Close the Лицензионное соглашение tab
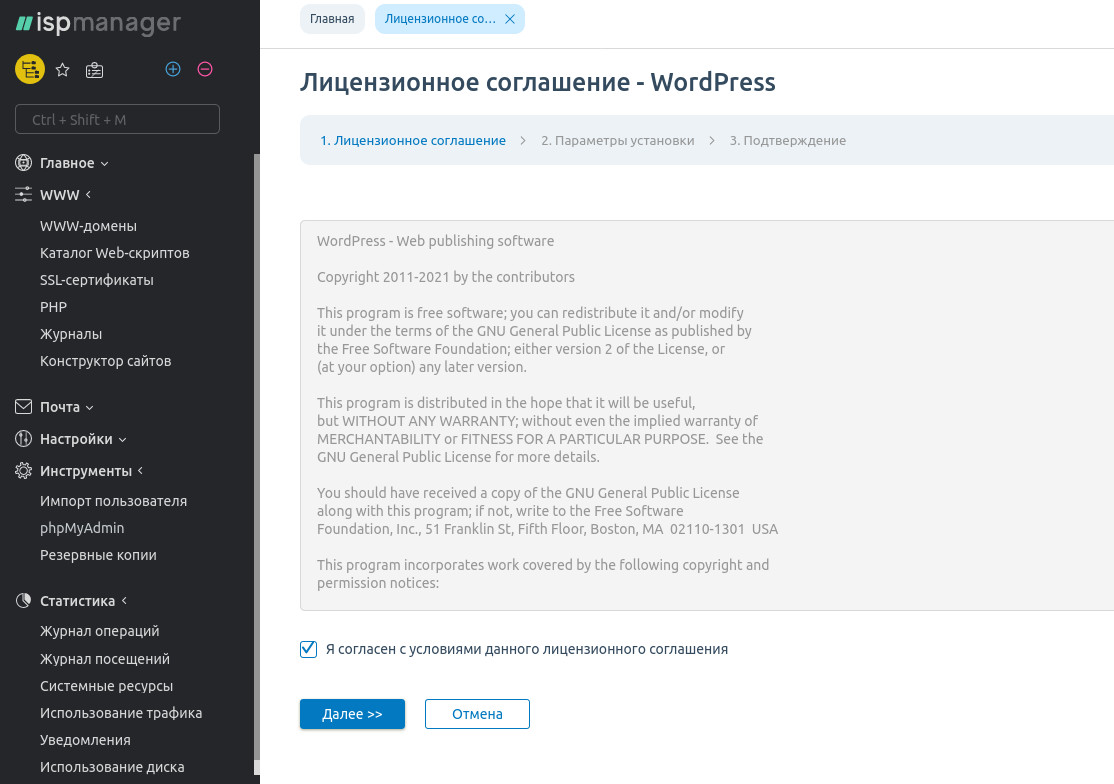Screen dimensions: 1114x784 [x=510, y=19]
